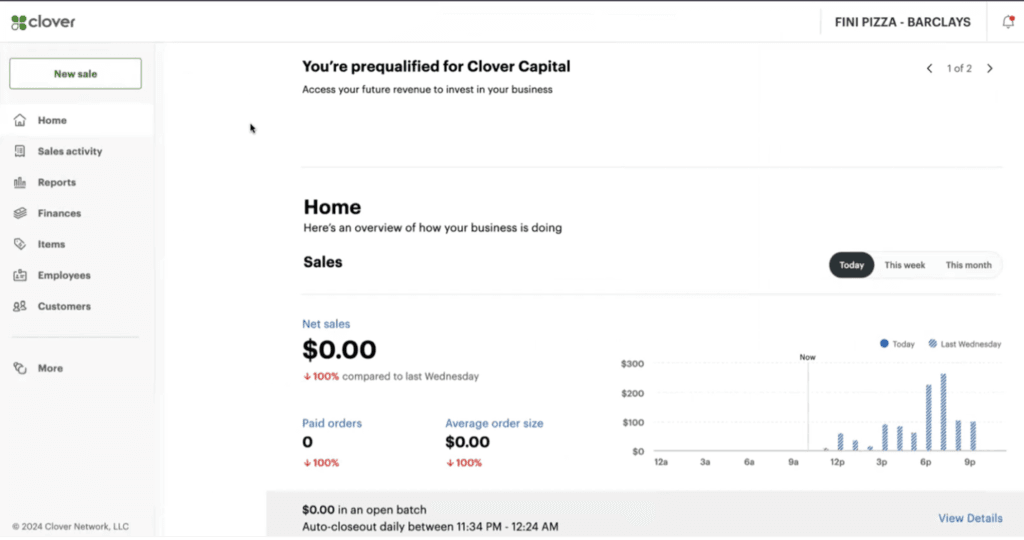
Task: Click the Last Wednesday legend swatch
Action: (x=933, y=344)
